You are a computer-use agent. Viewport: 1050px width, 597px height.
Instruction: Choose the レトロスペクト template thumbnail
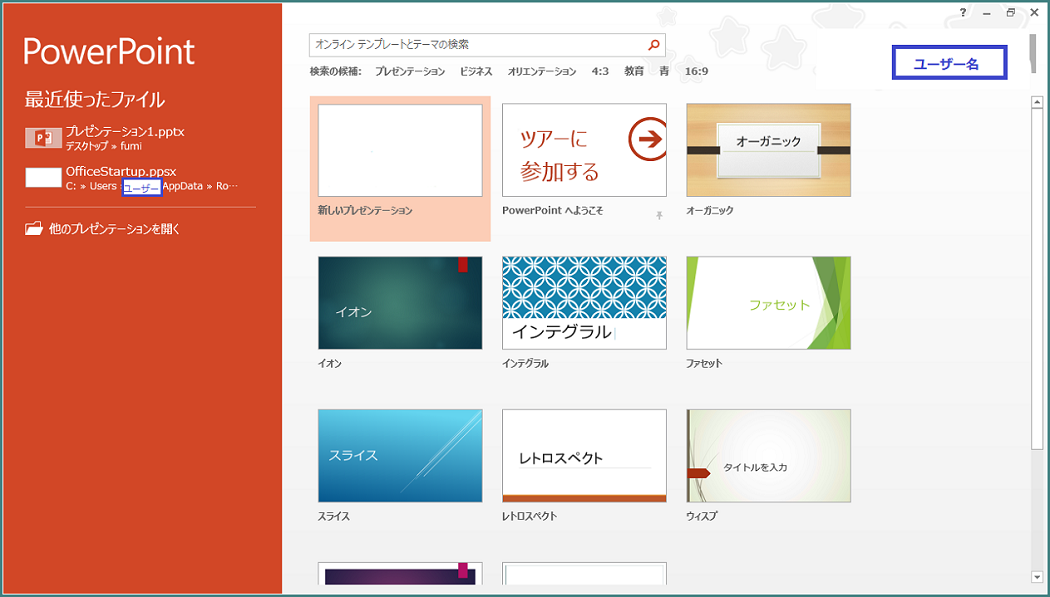pos(584,456)
